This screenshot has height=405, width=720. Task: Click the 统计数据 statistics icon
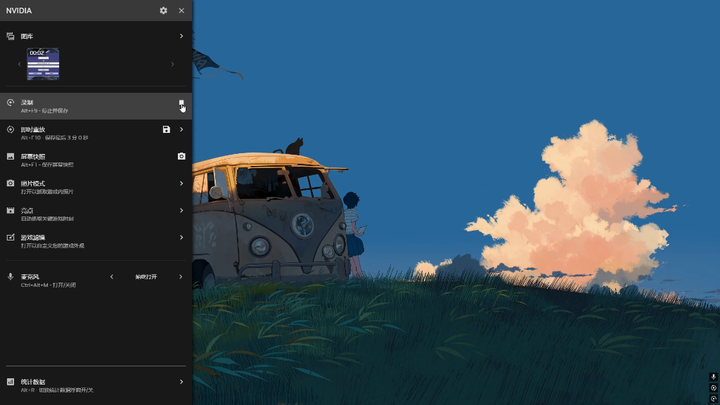pos(11,382)
